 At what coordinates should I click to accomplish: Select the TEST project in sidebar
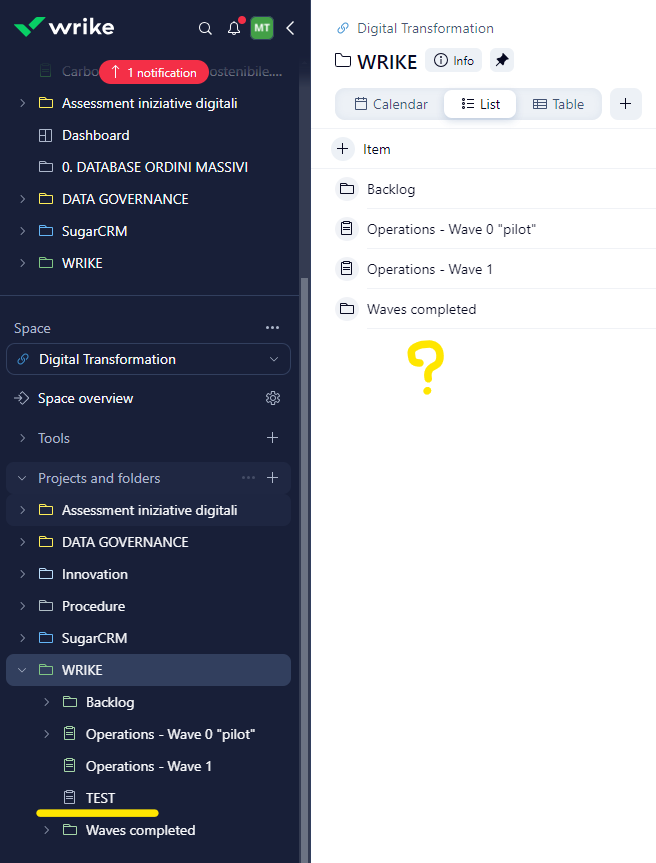[x=100, y=798]
